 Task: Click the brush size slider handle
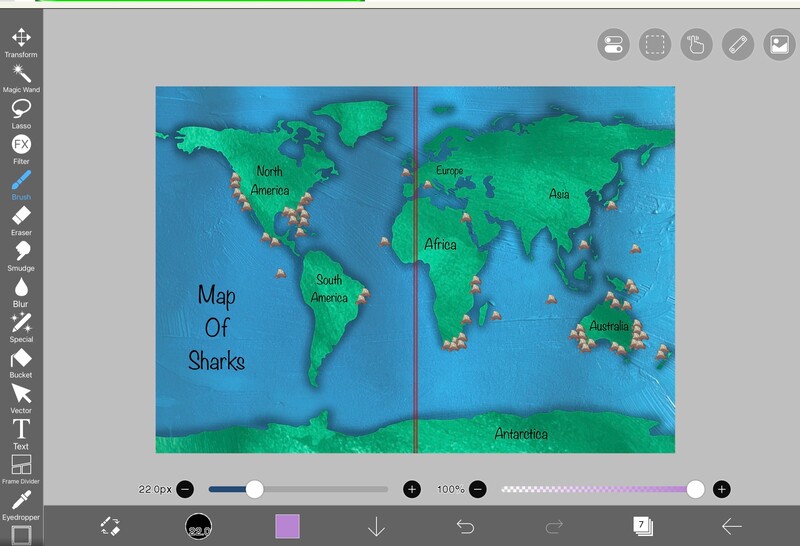255,489
